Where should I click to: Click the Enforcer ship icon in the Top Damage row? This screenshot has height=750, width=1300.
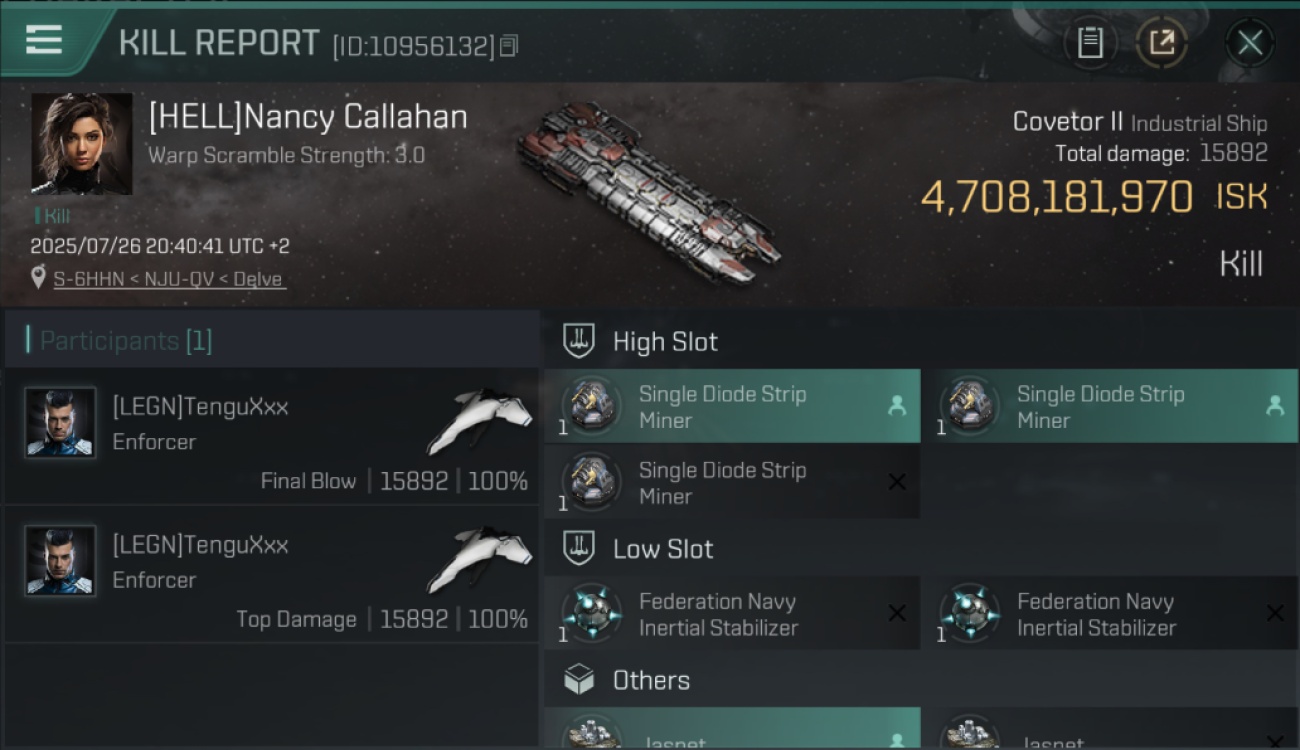click(480, 561)
